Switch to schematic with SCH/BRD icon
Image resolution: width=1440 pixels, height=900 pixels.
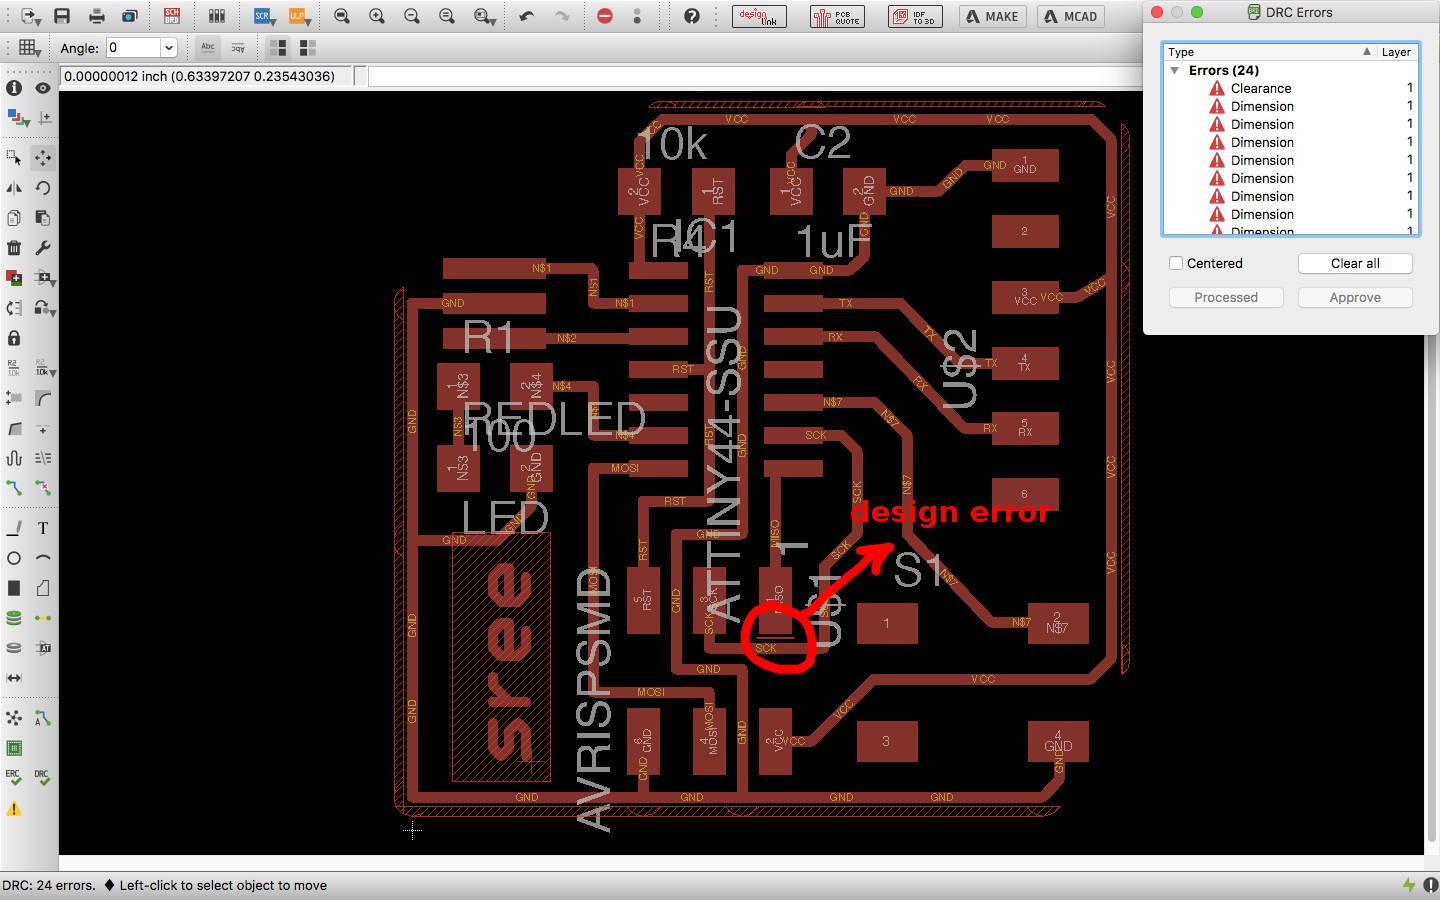coord(172,16)
